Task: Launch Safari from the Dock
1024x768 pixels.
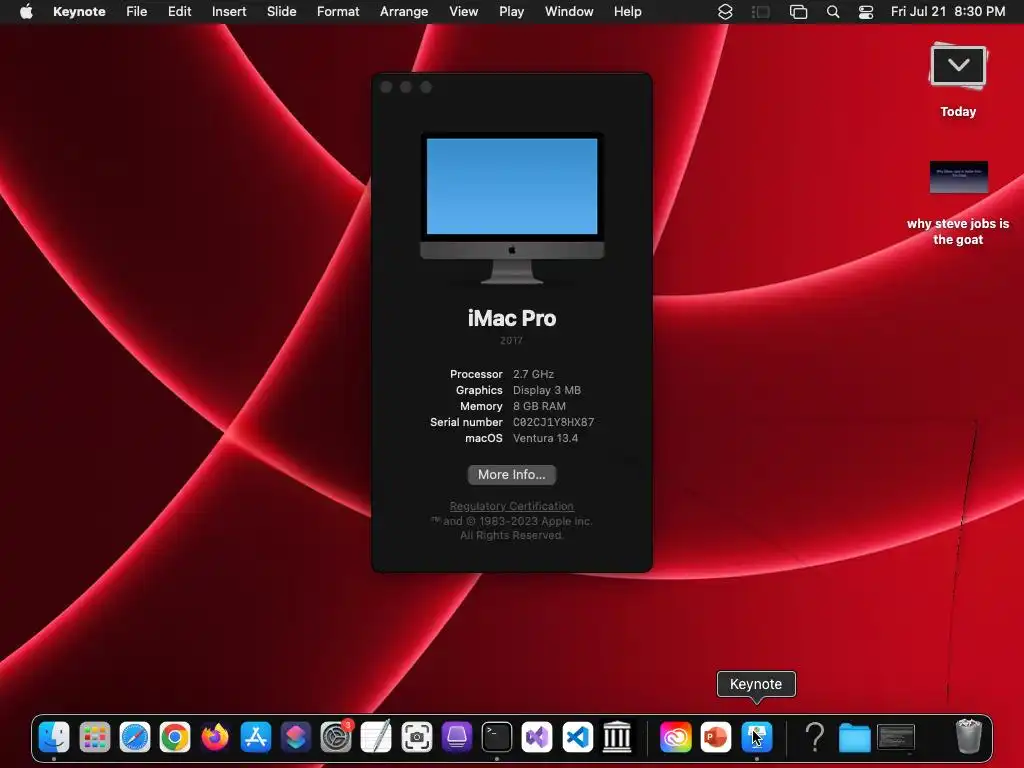Action: 135,737
